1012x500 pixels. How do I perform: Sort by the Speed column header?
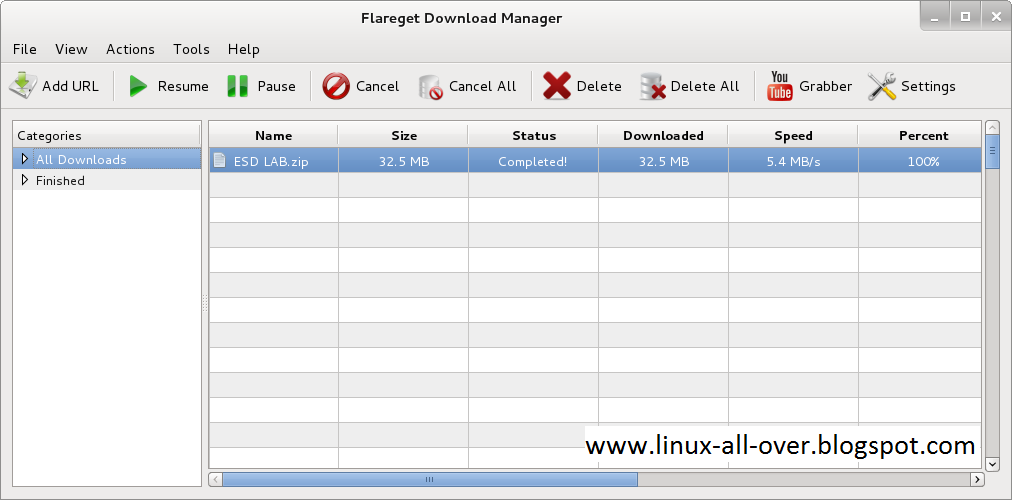[x=793, y=135]
